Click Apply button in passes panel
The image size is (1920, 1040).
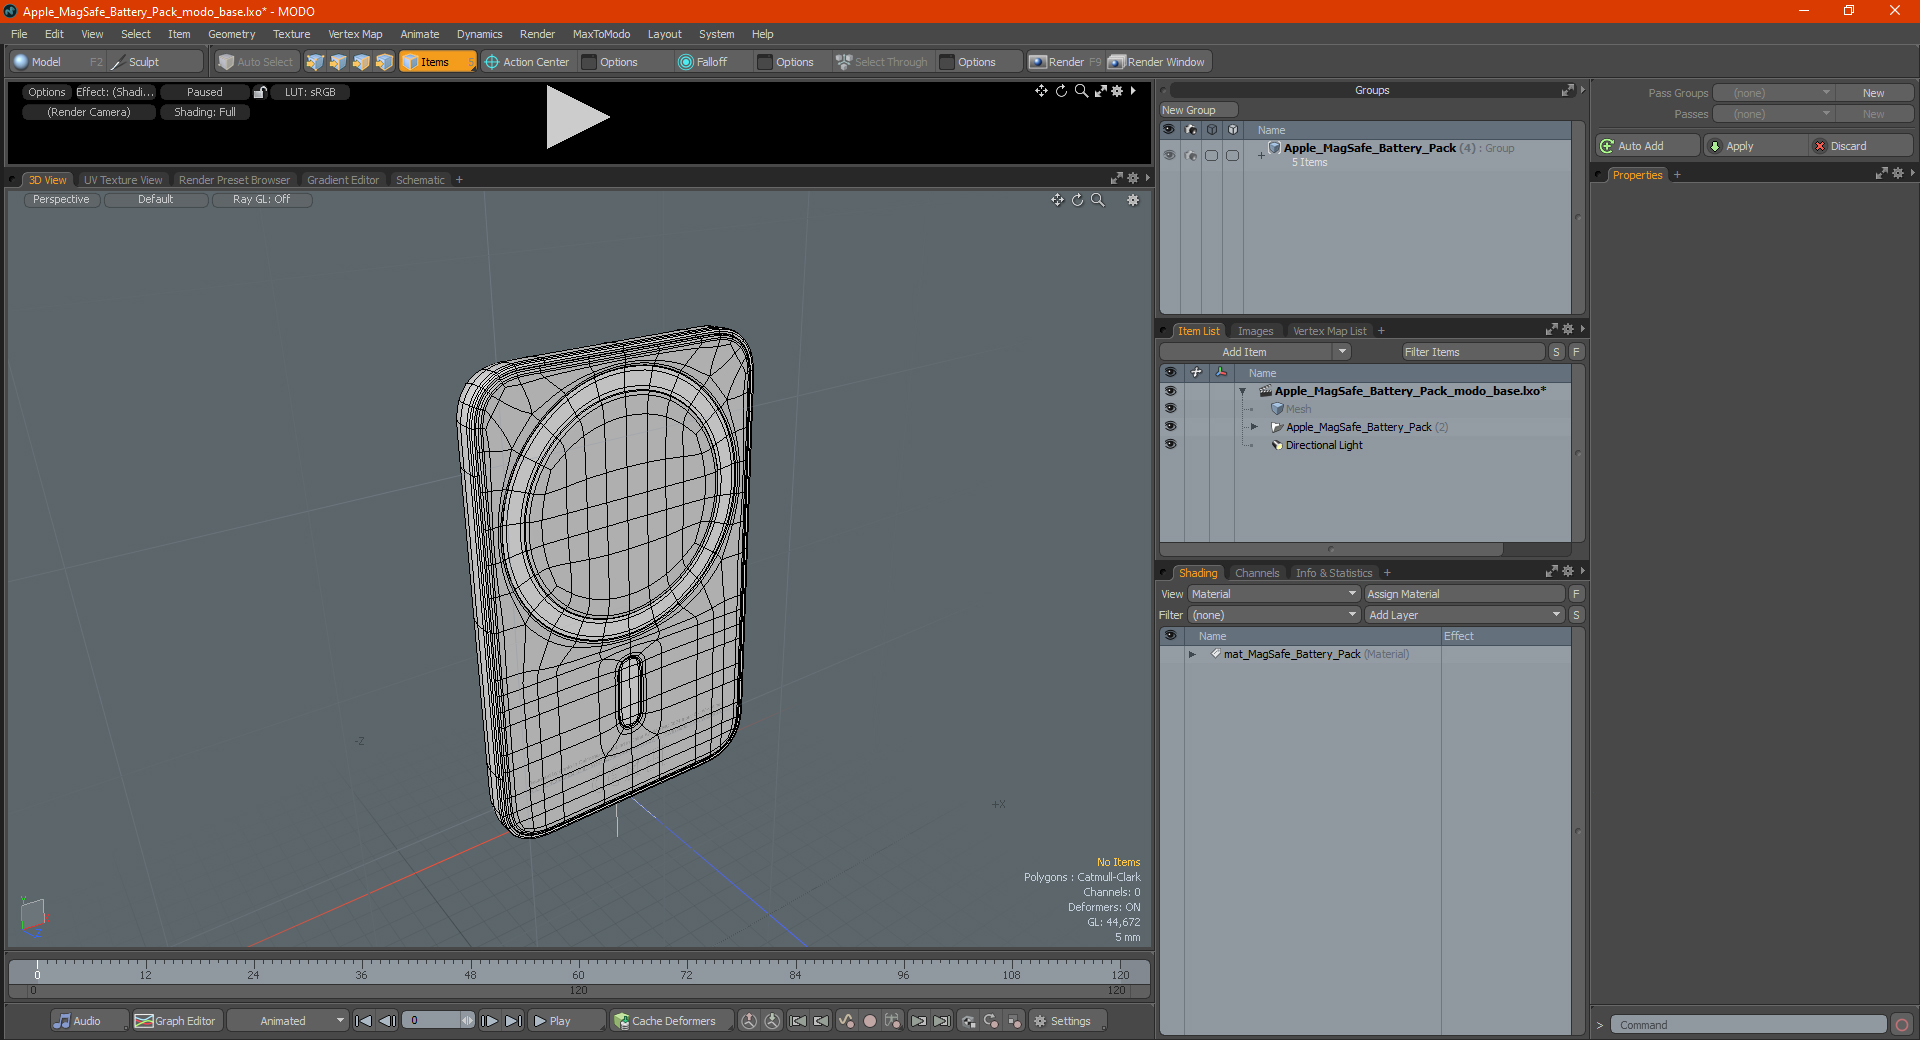pos(1756,146)
